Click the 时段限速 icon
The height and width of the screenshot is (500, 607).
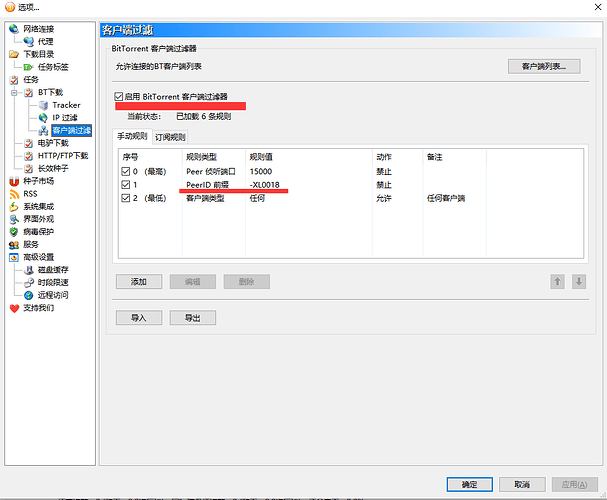tap(29, 283)
